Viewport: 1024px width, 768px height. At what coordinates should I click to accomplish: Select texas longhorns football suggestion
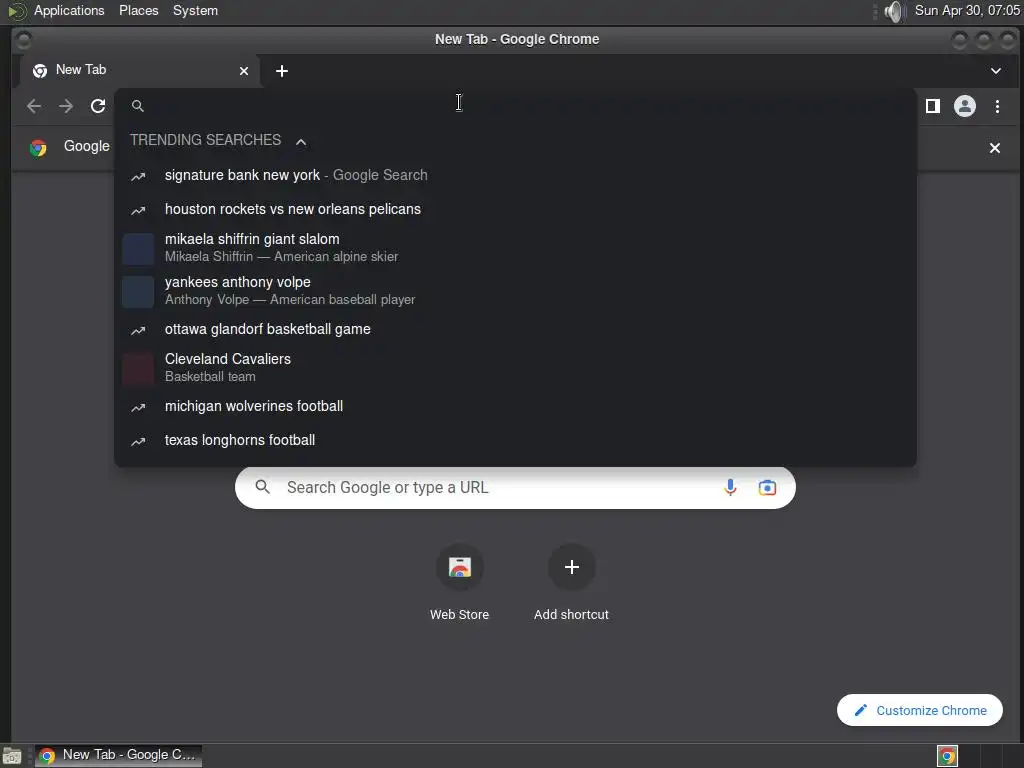click(515, 440)
